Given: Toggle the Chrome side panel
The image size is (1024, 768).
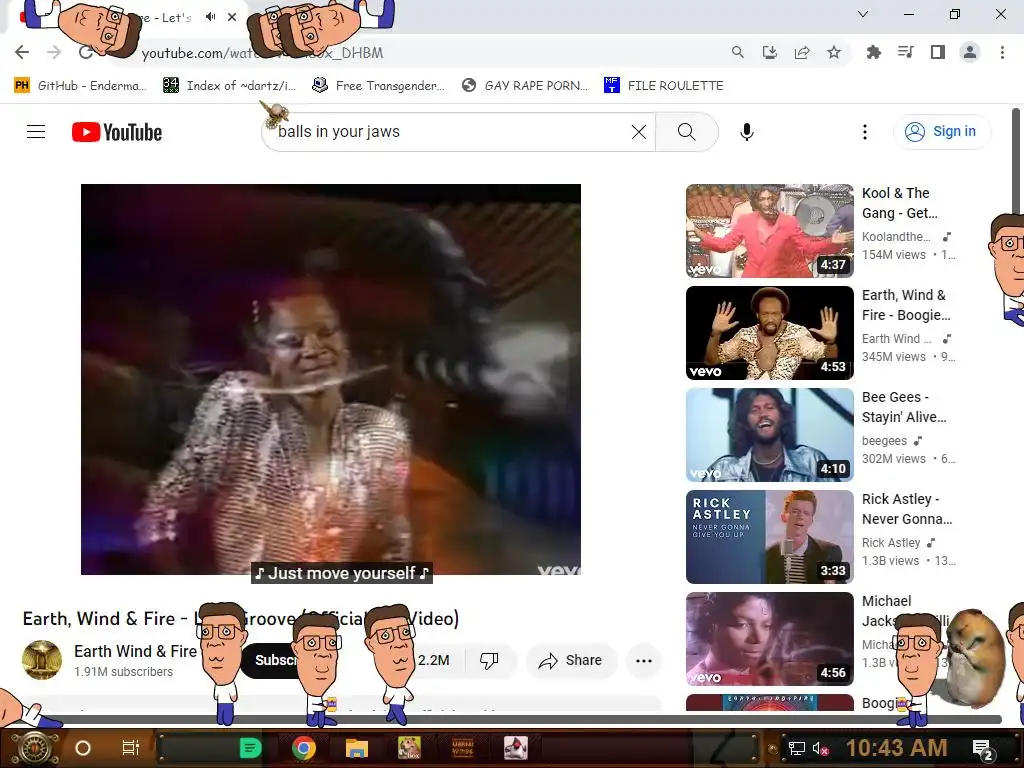Looking at the screenshot, I should pos(938,52).
